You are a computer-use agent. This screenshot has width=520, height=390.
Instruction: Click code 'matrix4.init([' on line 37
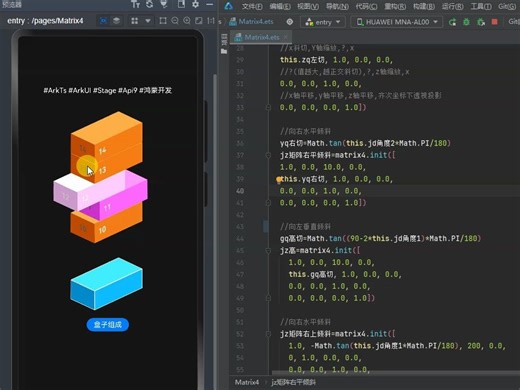(365, 155)
